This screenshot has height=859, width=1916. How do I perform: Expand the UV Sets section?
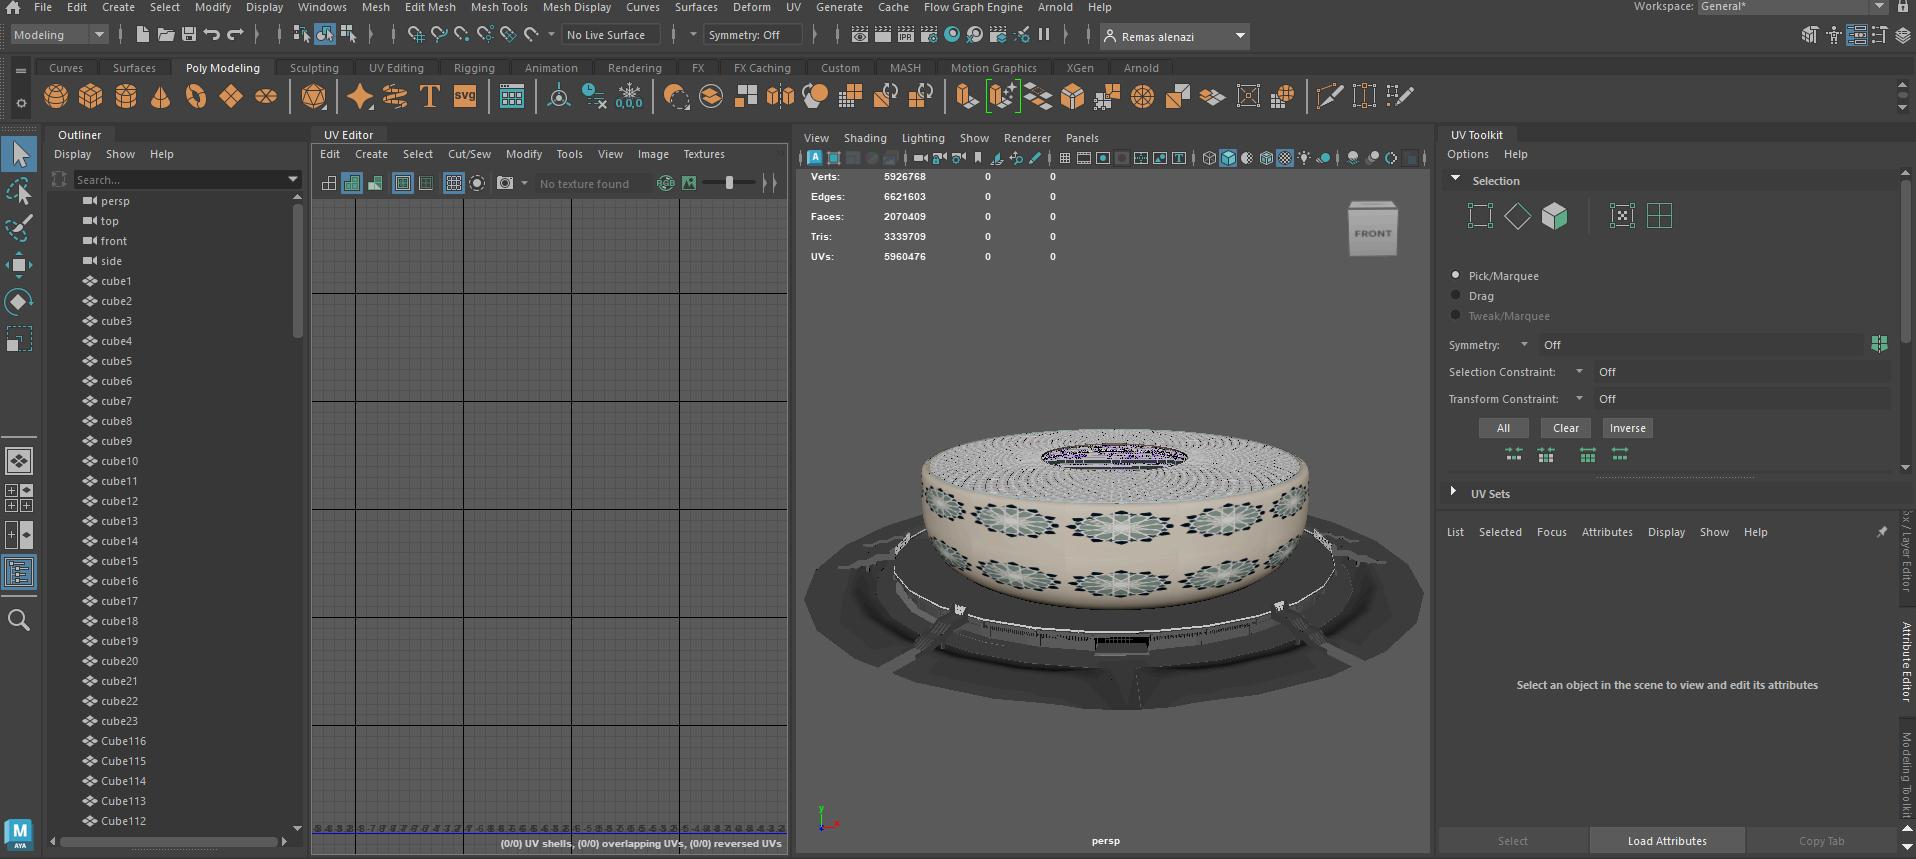tap(1453, 493)
